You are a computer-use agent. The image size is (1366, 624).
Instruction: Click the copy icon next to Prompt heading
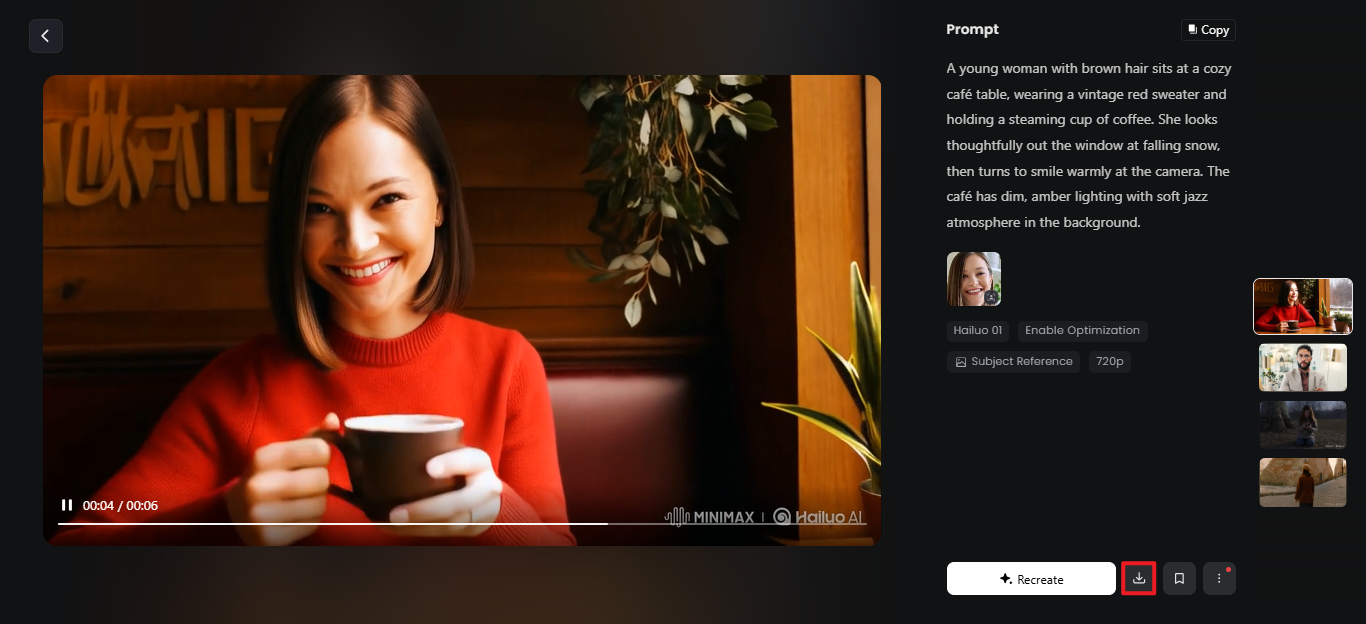tap(1194, 29)
